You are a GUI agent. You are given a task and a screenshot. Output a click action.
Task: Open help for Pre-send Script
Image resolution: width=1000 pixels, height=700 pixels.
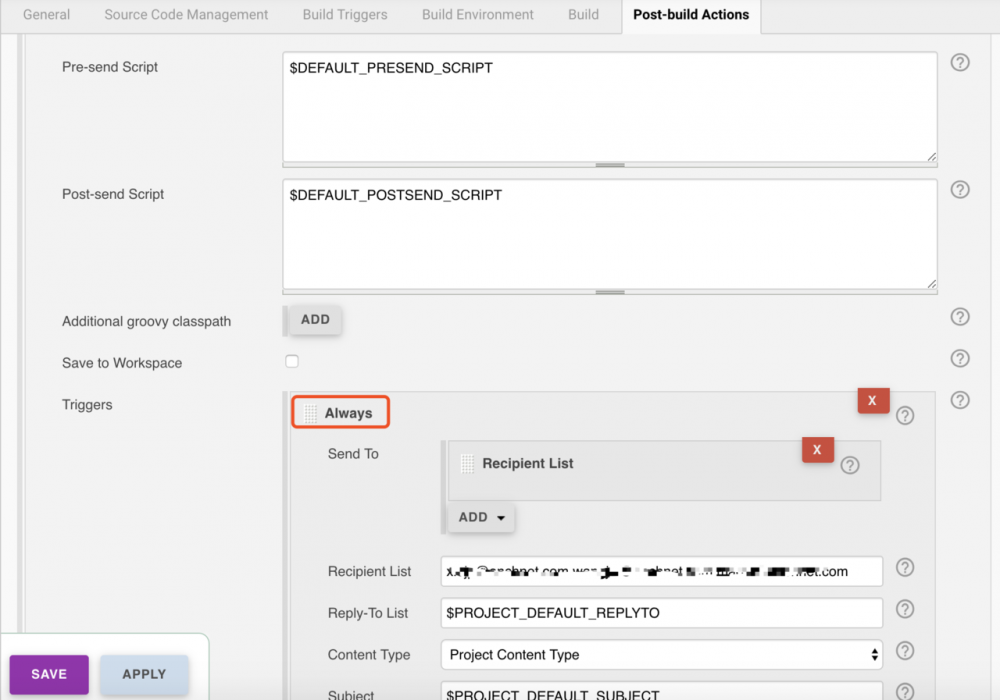click(x=959, y=62)
